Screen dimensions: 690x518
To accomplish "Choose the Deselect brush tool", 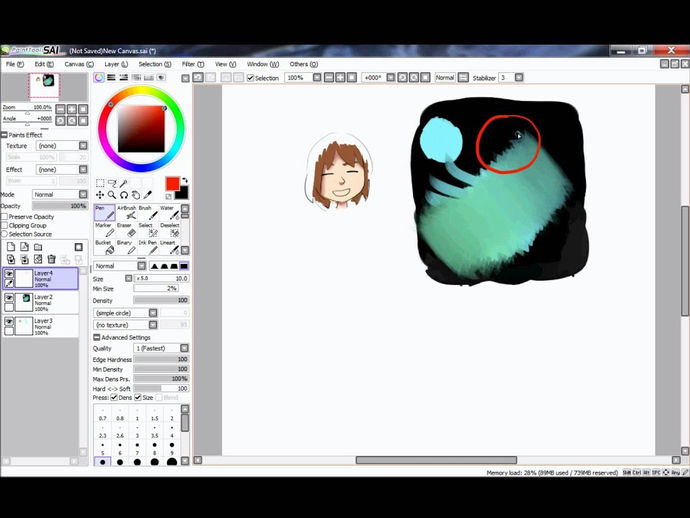I will (x=170, y=230).
